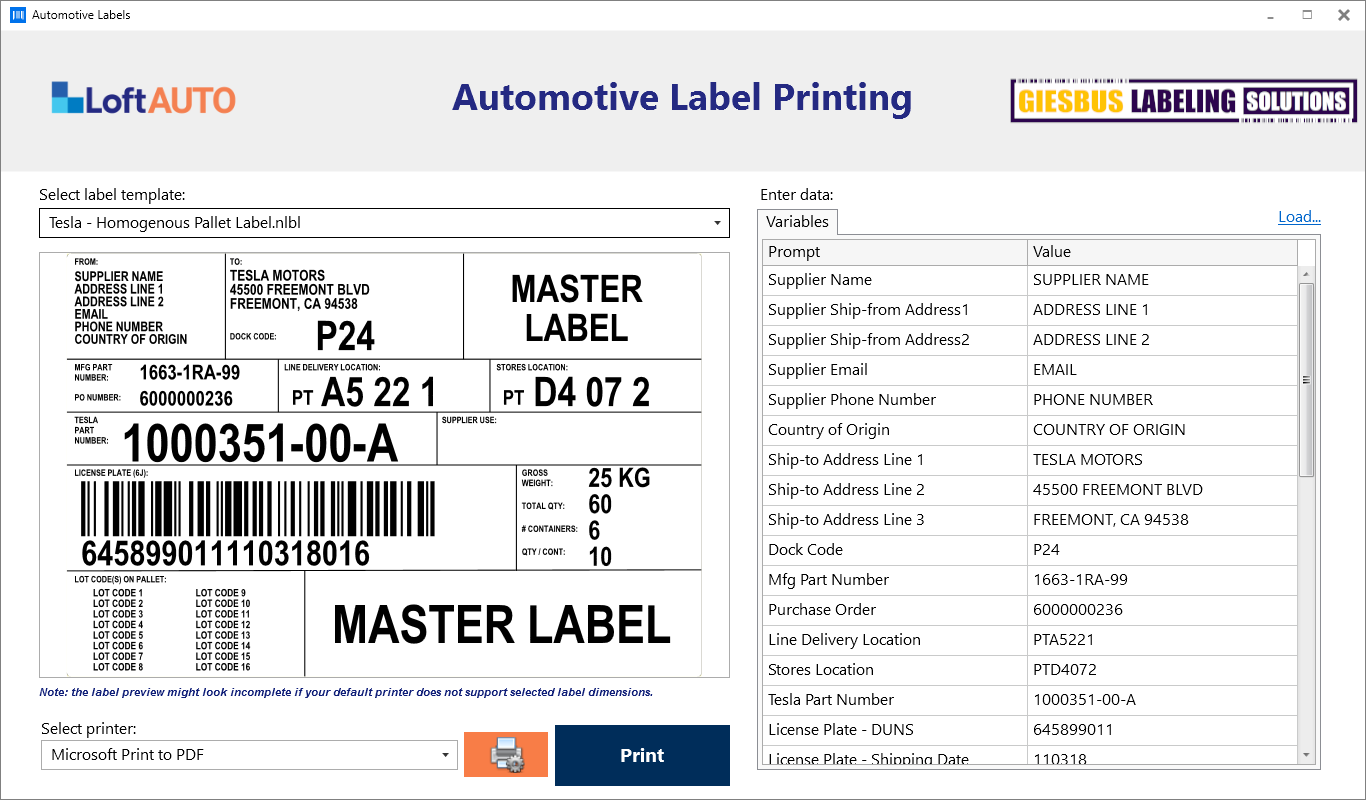Viewport: 1366px width, 800px height.
Task: Edit the Mfg Part Number value 1663-1RA-99
Action: point(1163,580)
